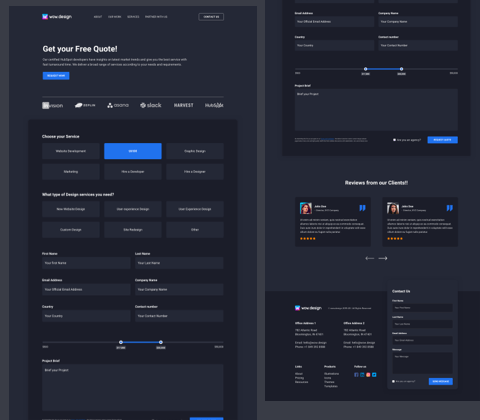Image resolution: width=480 pixels, height=420 pixels.
Task: Click the wow design logo in the header
Action: (x=57, y=17)
